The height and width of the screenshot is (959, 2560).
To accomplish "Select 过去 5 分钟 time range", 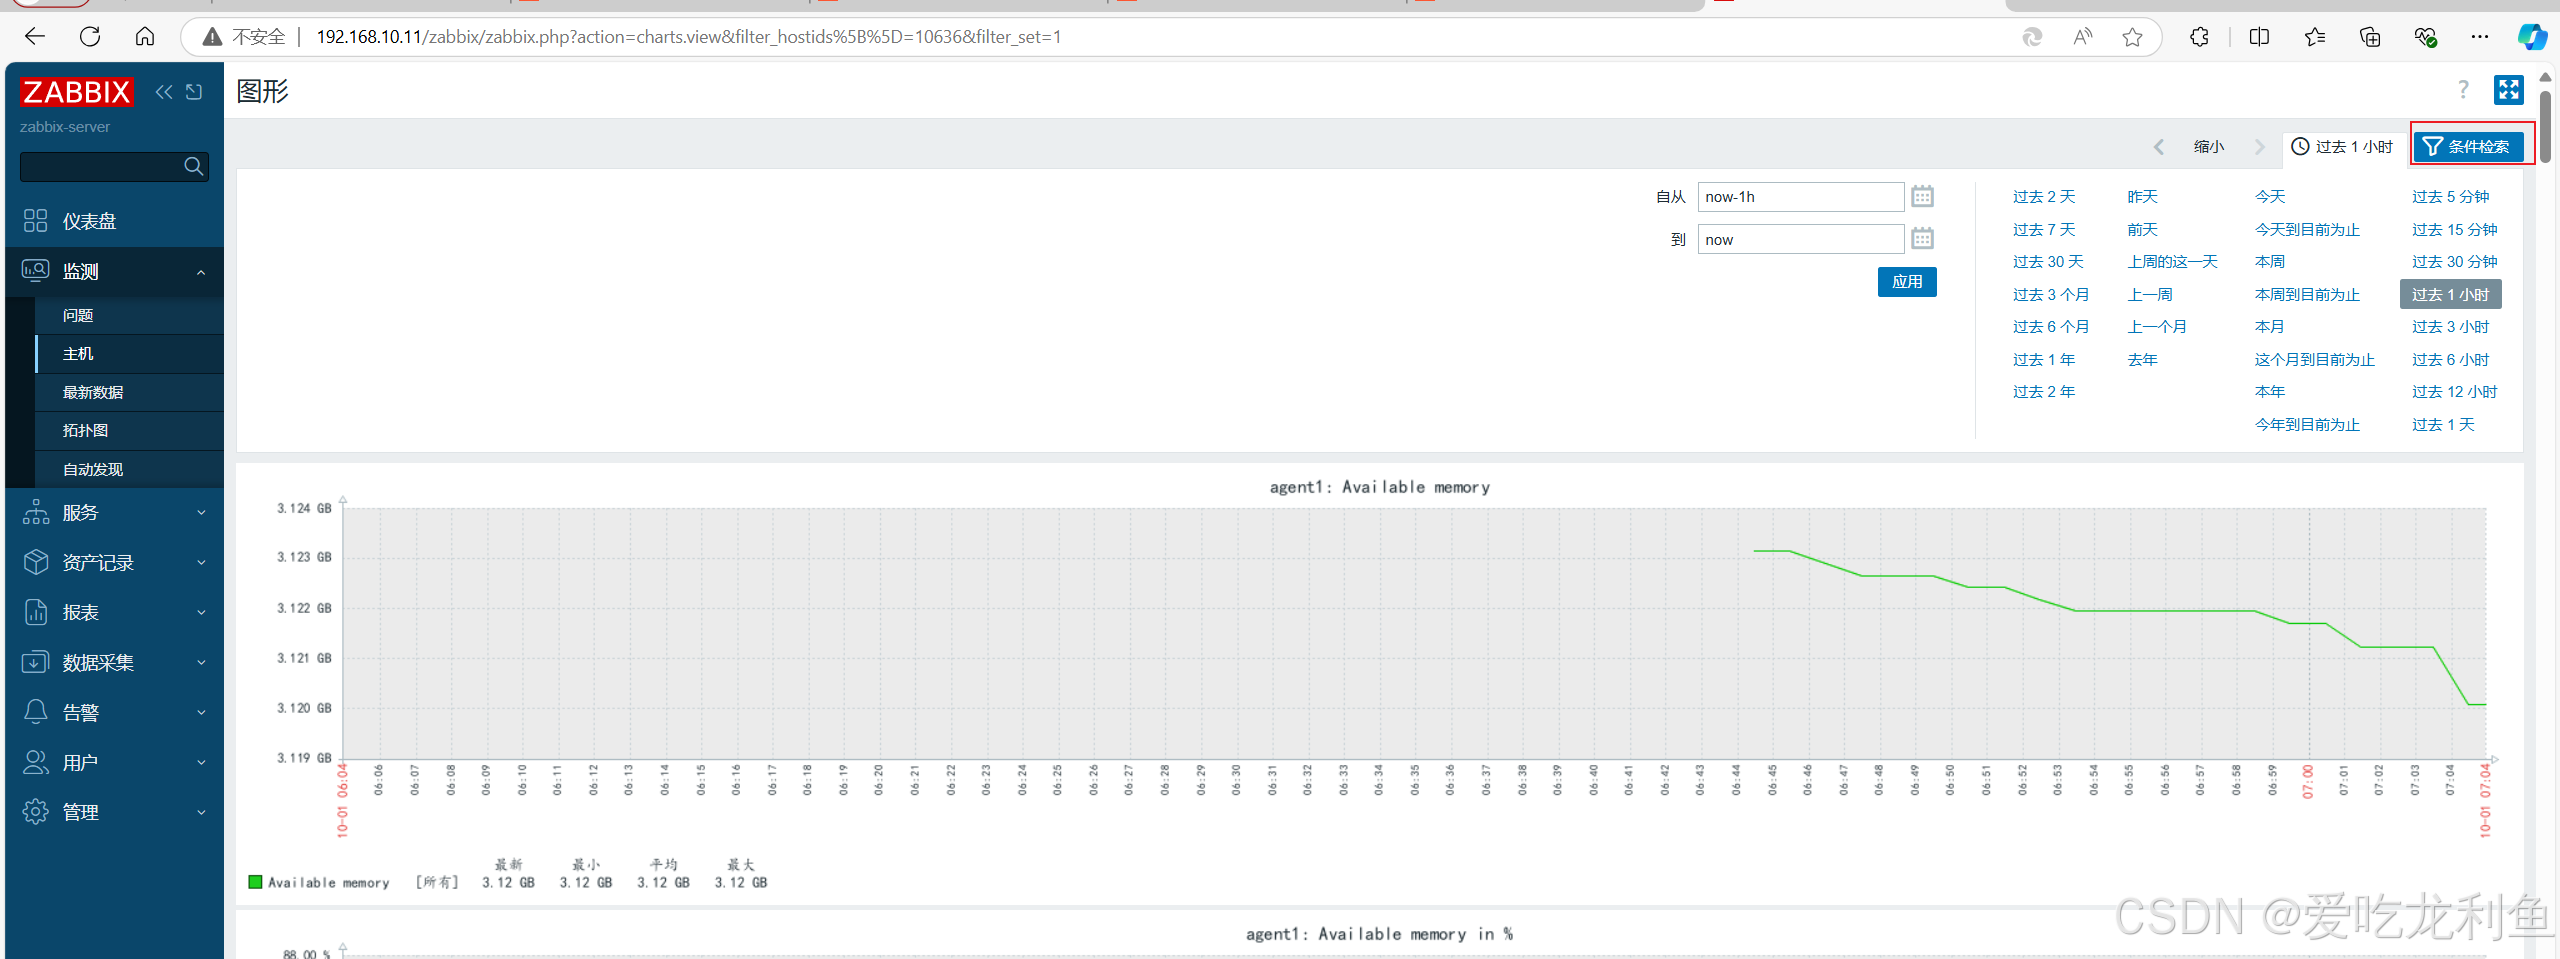I will pyautogui.click(x=2450, y=197).
